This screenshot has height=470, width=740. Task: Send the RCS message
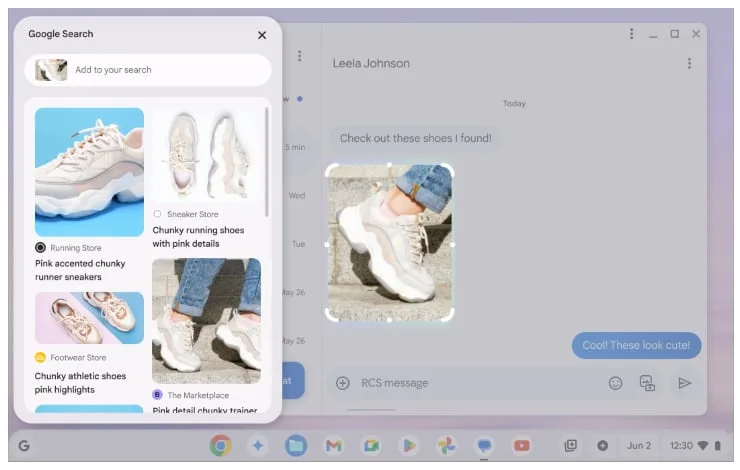[x=684, y=383]
